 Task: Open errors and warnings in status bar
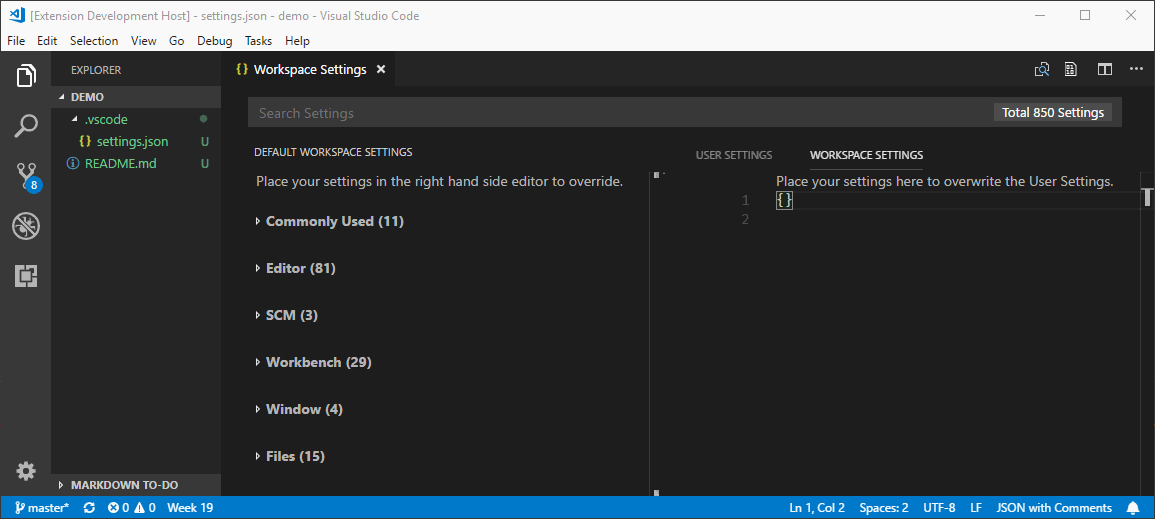[x=132, y=507]
